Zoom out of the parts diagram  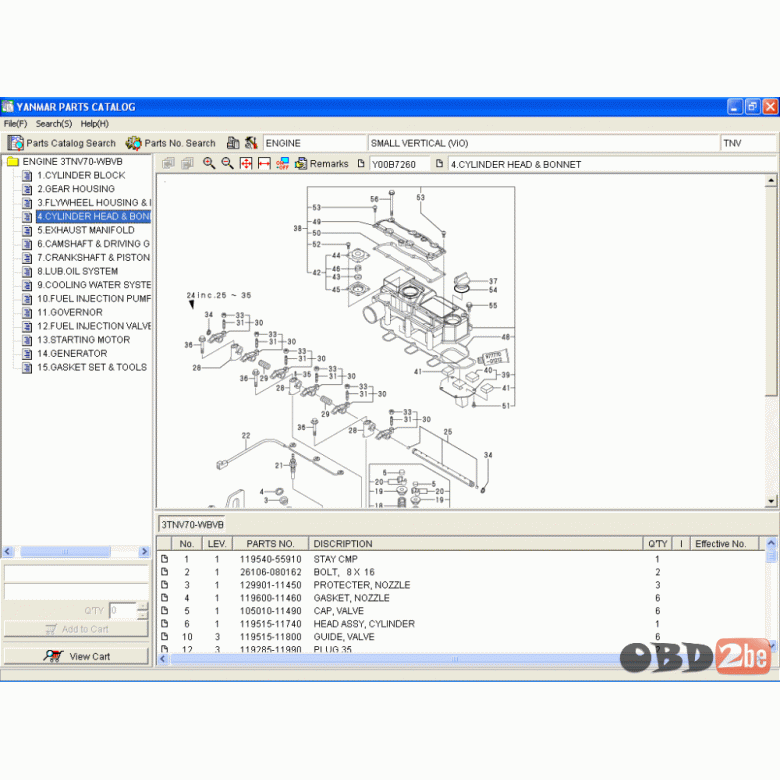[227, 163]
